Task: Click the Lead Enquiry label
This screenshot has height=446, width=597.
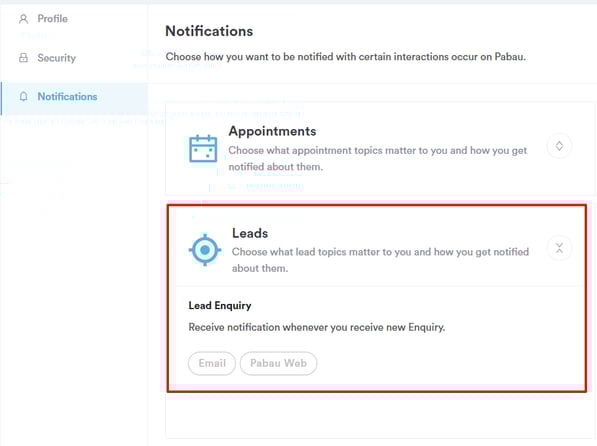Action: tap(220, 306)
